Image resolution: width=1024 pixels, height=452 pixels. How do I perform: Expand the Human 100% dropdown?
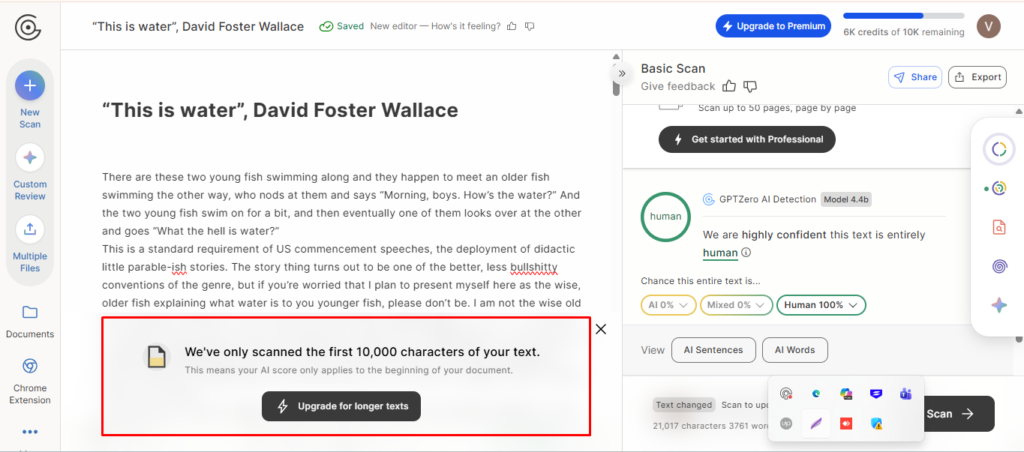(x=821, y=305)
